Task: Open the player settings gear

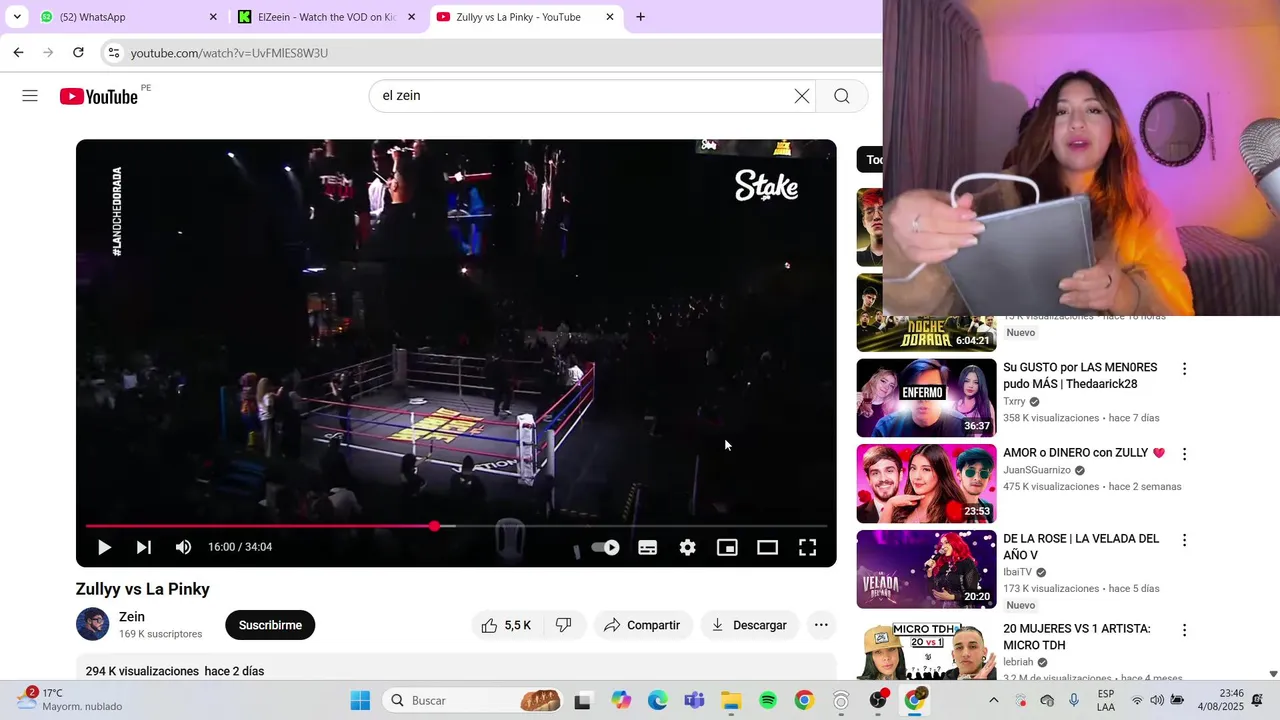Action: [x=688, y=547]
